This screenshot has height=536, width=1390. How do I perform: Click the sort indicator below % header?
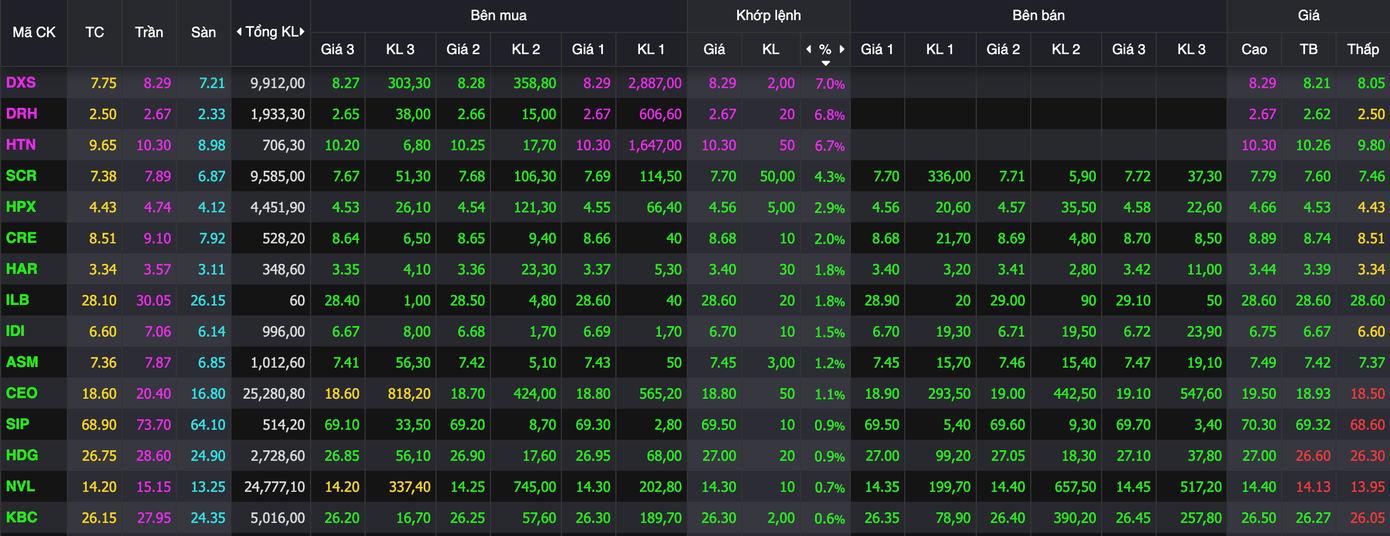(x=825, y=62)
